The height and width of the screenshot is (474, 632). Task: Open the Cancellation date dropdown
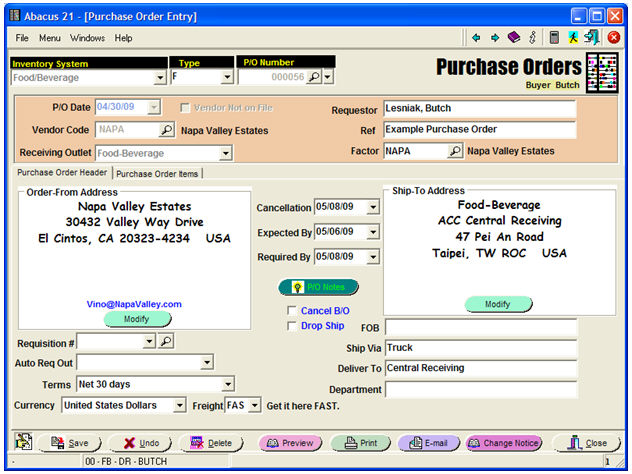373,208
